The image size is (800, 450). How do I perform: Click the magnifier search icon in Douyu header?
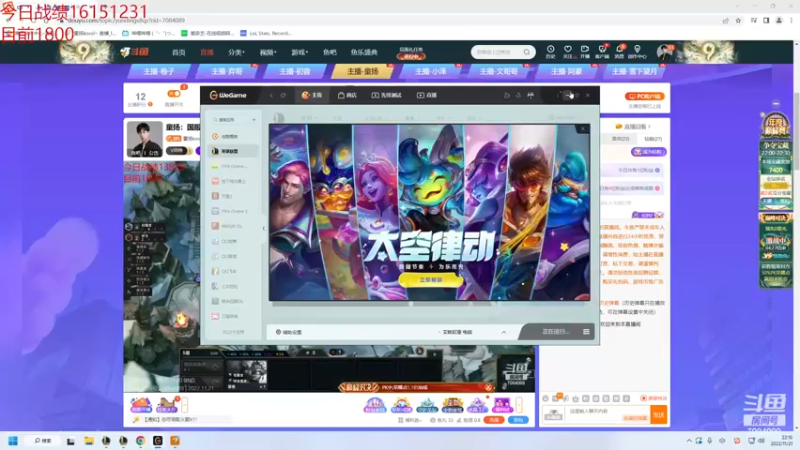tap(527, 52)
